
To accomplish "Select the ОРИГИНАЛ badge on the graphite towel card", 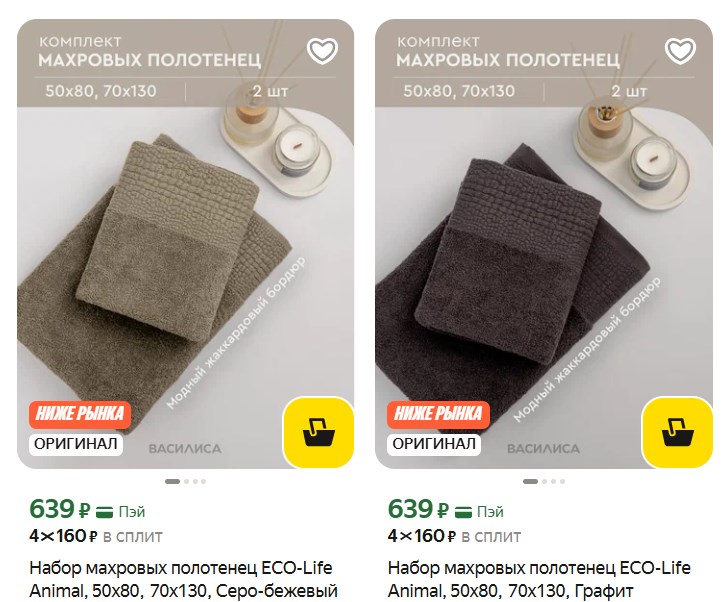I will pos(434,444).
